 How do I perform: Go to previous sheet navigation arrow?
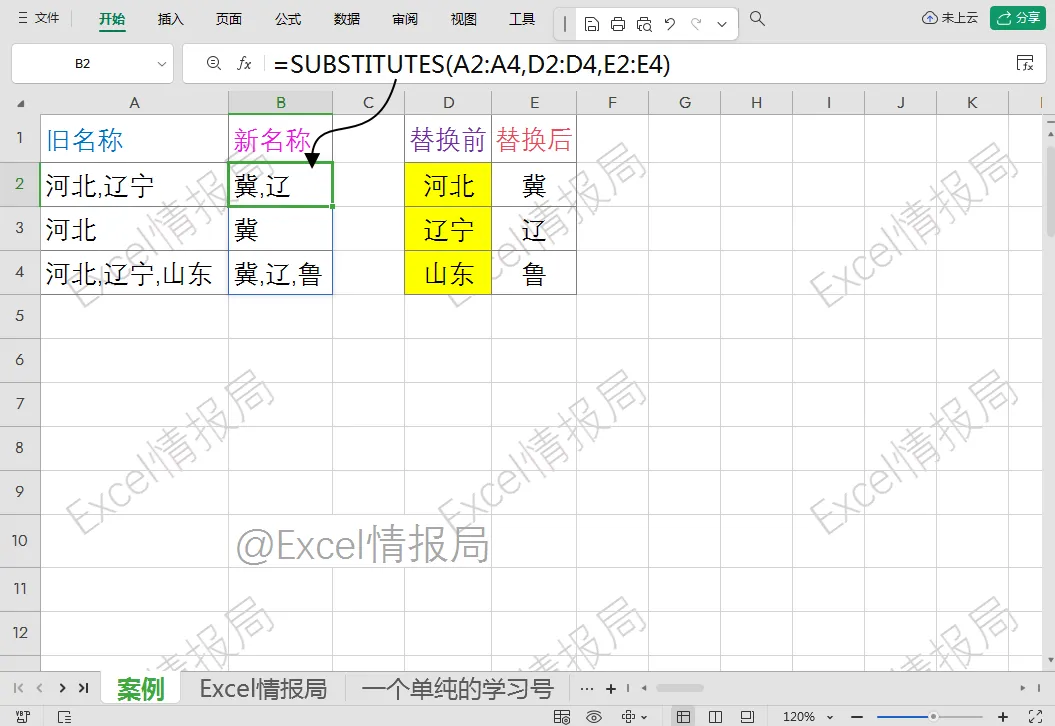[40, 688]
